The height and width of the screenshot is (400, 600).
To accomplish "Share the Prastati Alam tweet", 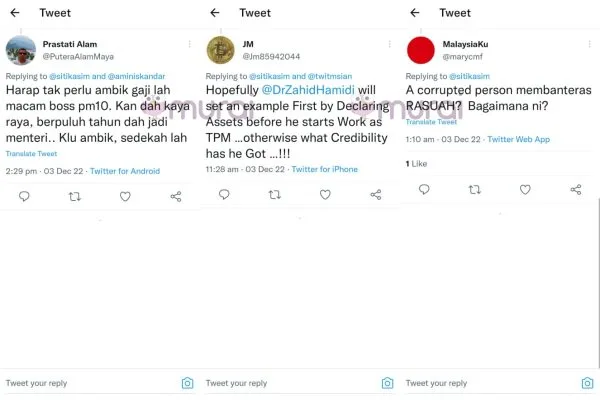I will pos(176,197).
